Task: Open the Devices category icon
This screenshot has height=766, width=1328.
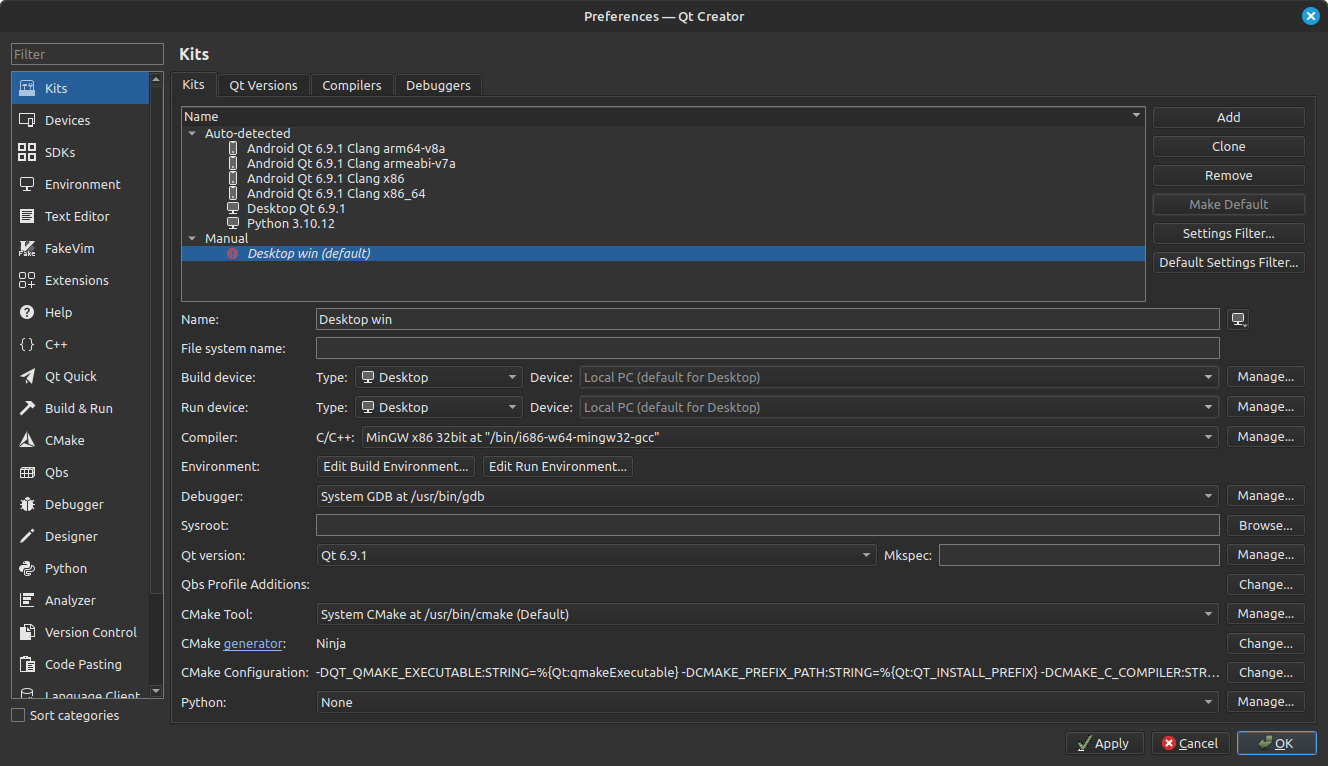Action: (27, 120)
